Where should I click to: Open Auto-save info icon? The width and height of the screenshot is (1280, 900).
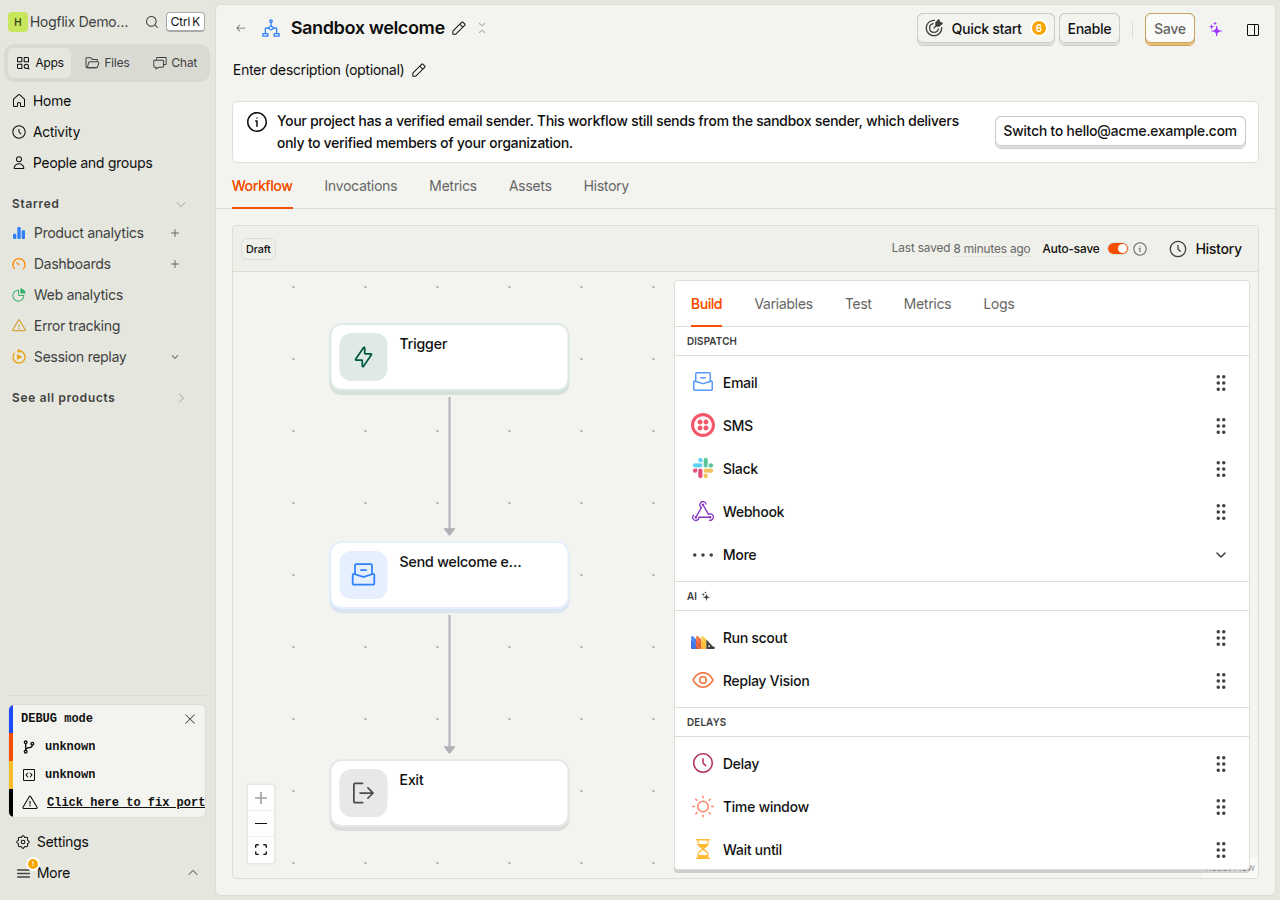tap(1140, 249)
